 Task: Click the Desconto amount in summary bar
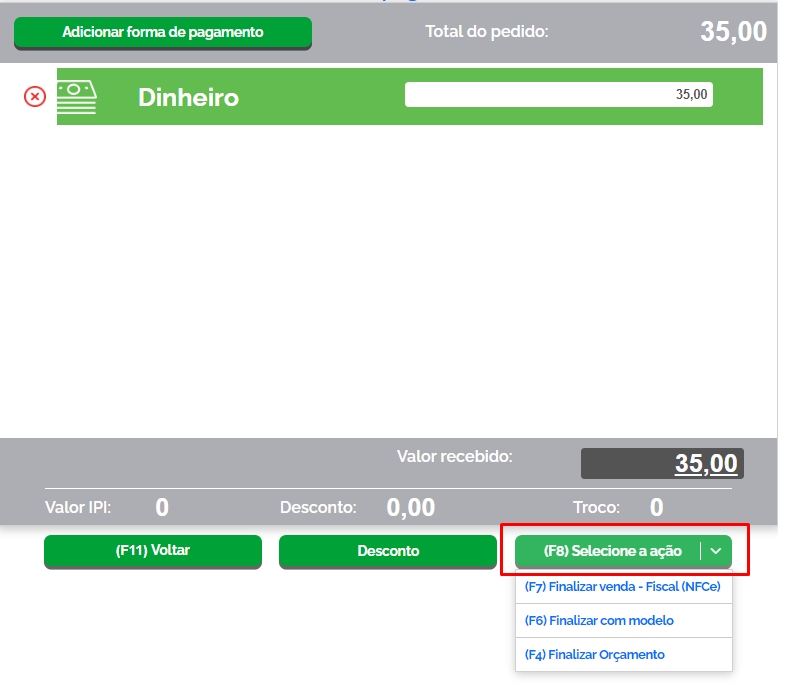(x=410, y=508)
